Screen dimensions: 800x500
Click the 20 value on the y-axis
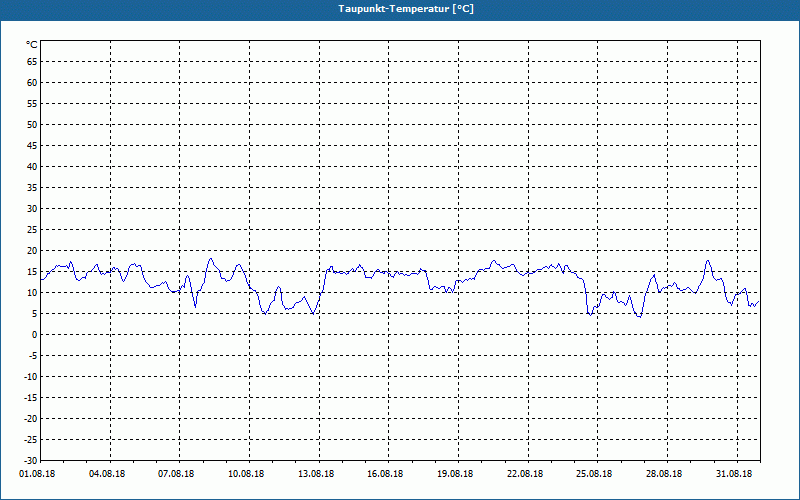pos(32,251)
